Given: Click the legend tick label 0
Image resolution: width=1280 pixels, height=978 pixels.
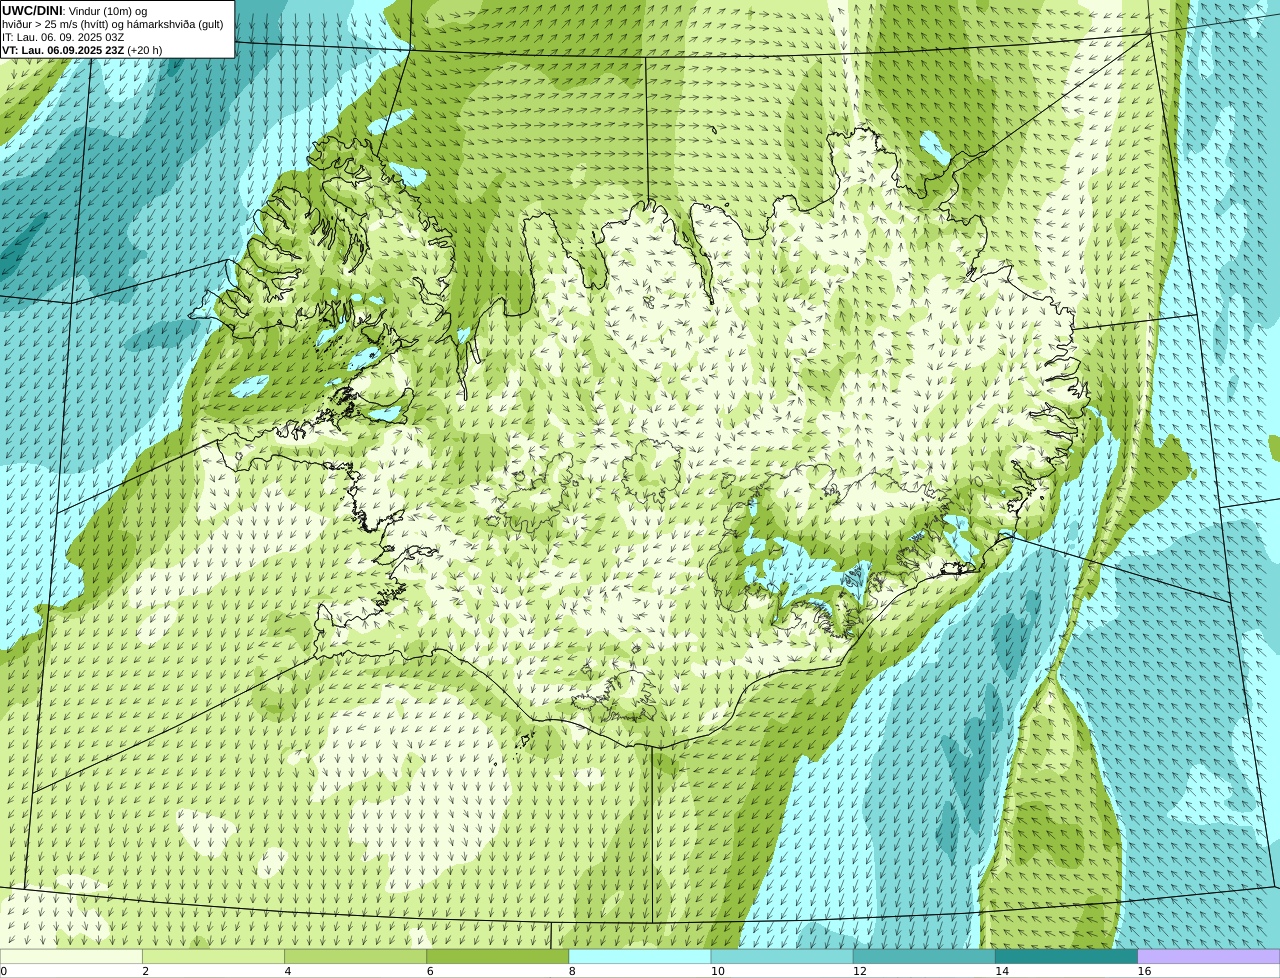Looking at the screenshot, I should tap(4, 971).
